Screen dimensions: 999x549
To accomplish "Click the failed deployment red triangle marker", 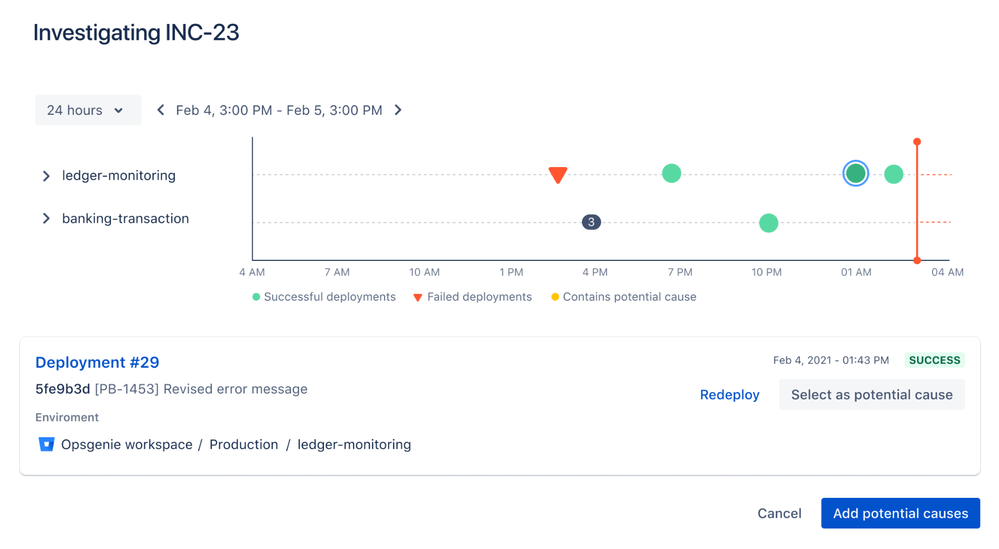I will click(557, 175).
